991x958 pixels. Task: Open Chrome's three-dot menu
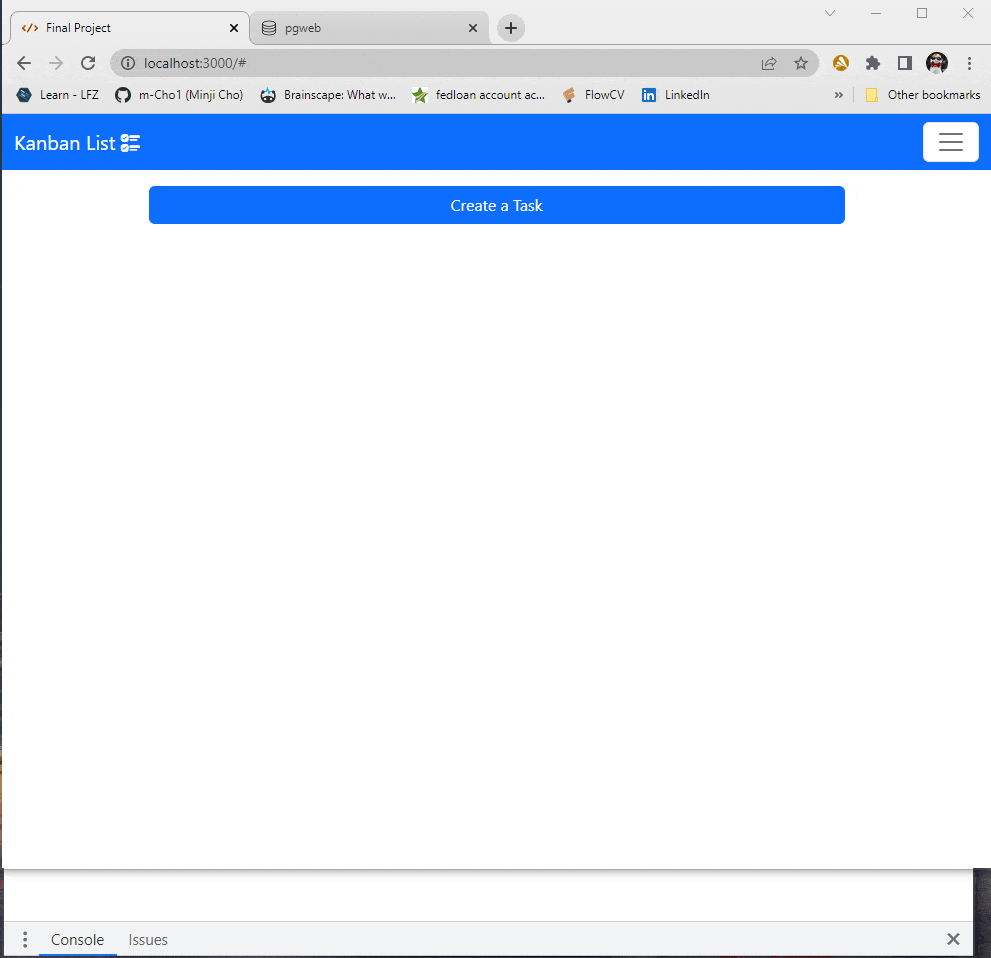click(x=970, y=63)
